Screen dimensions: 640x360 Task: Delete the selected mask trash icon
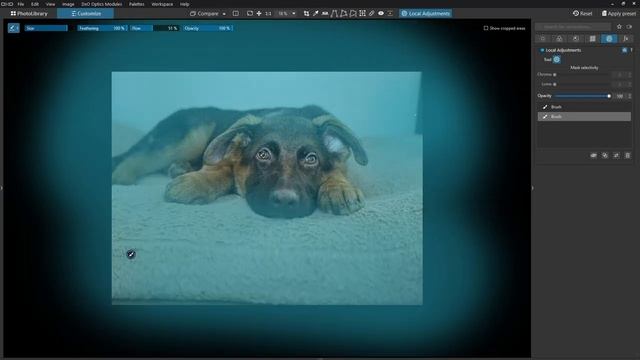click(628, 156)
